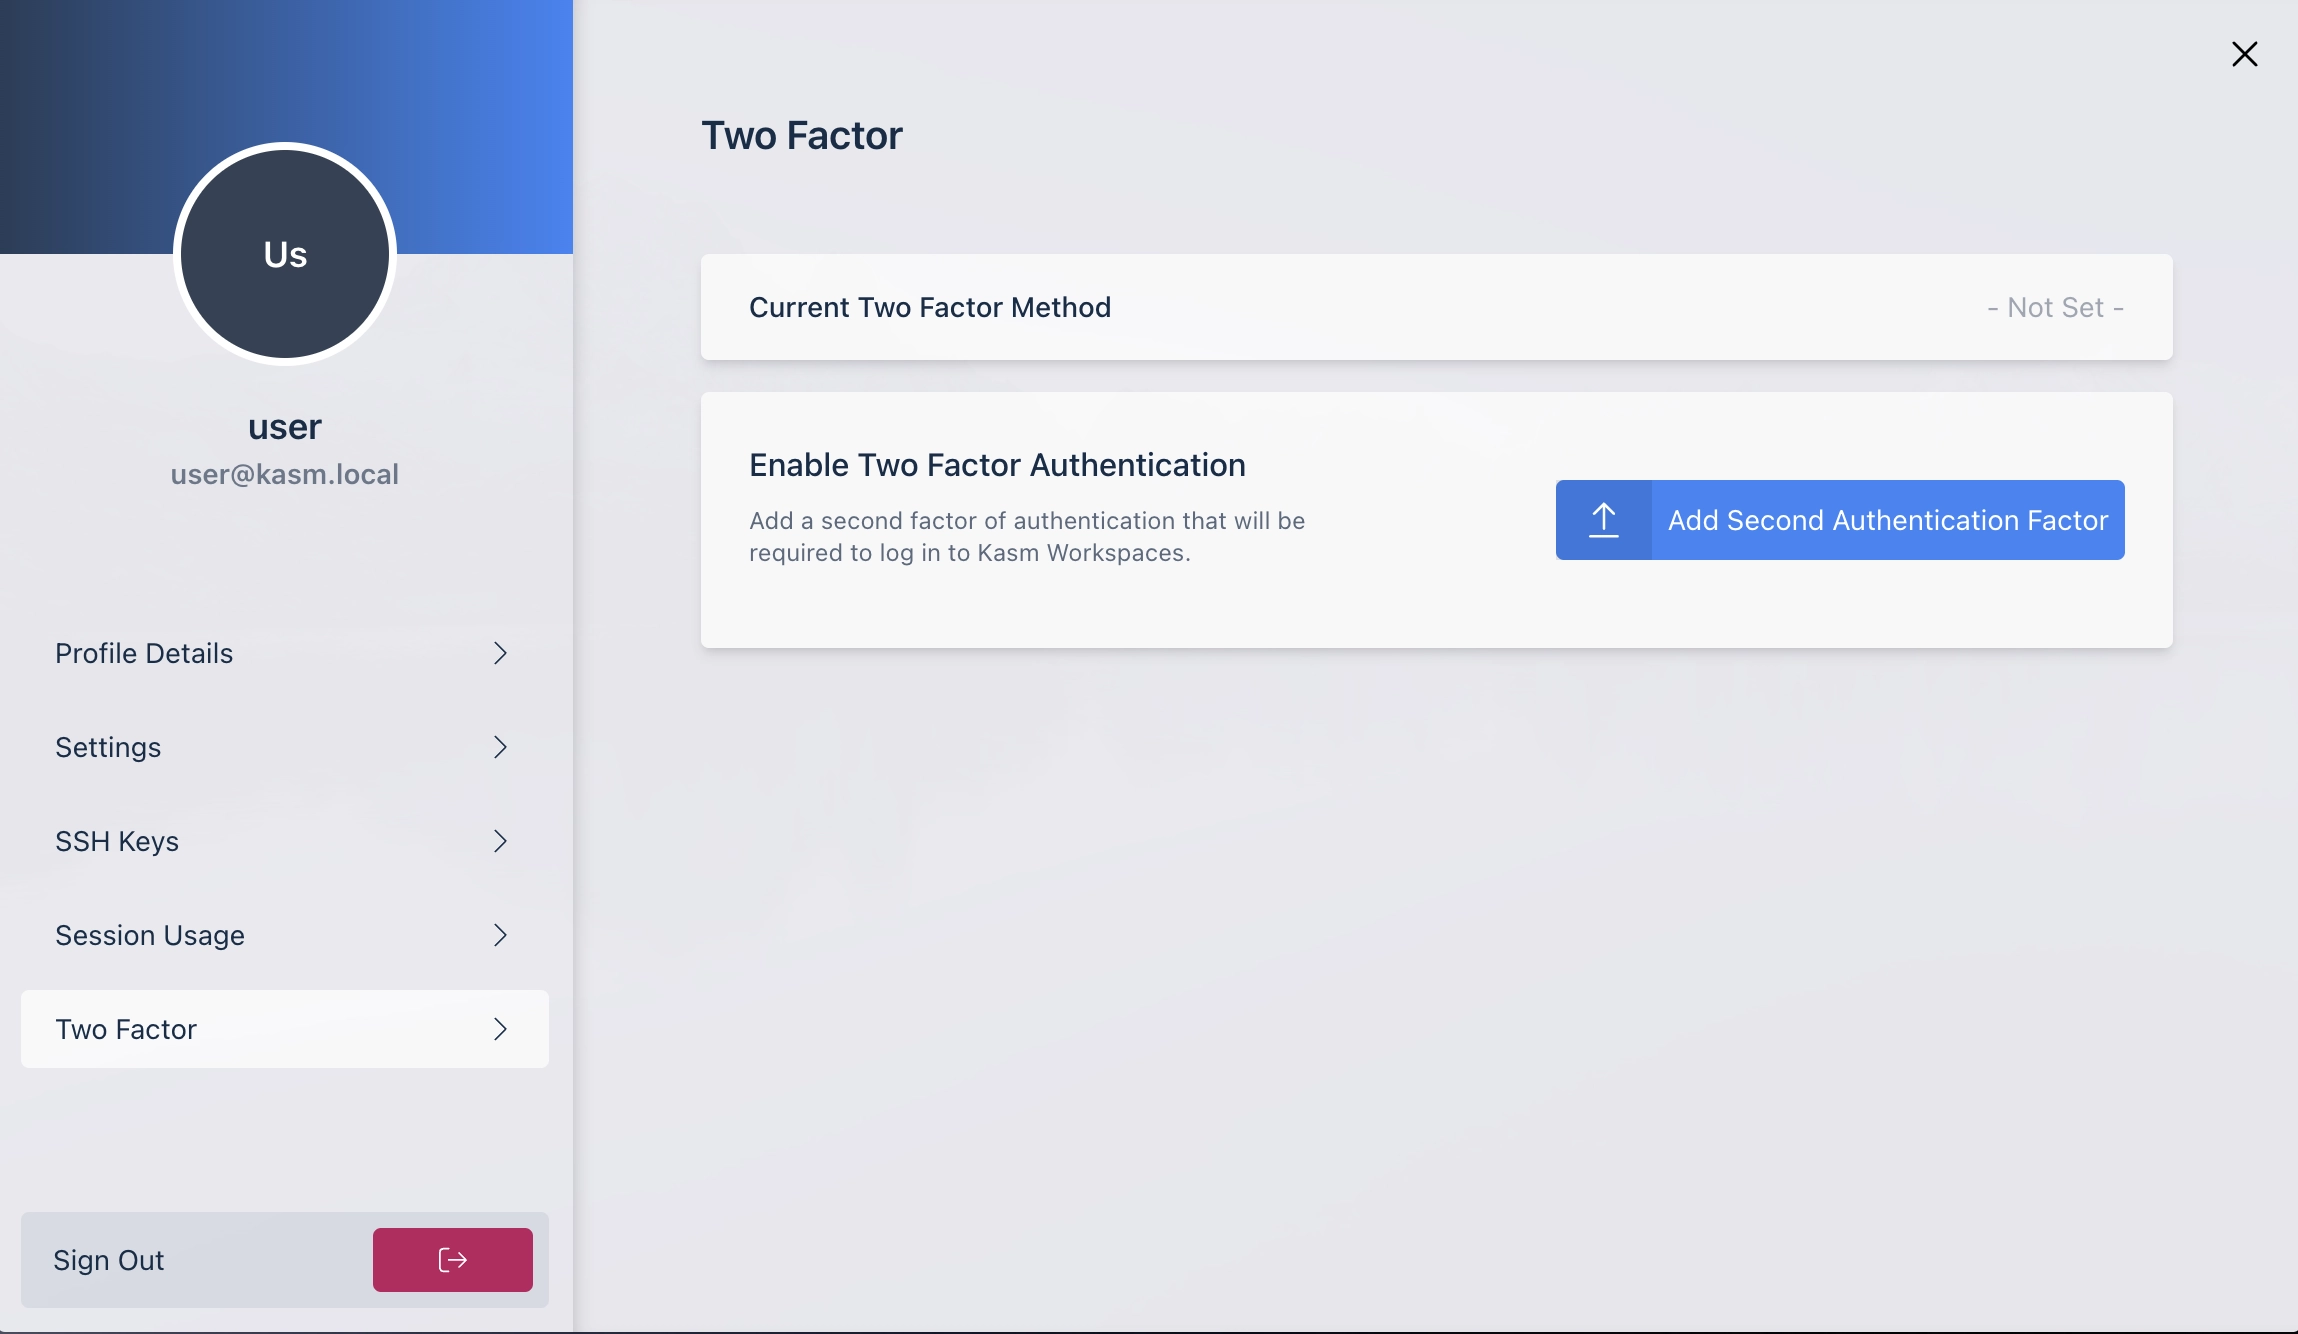Click the chevron arrow next to SSH Keys
This screenshot has height=1334, width=2298.
[x=502, y=840]
